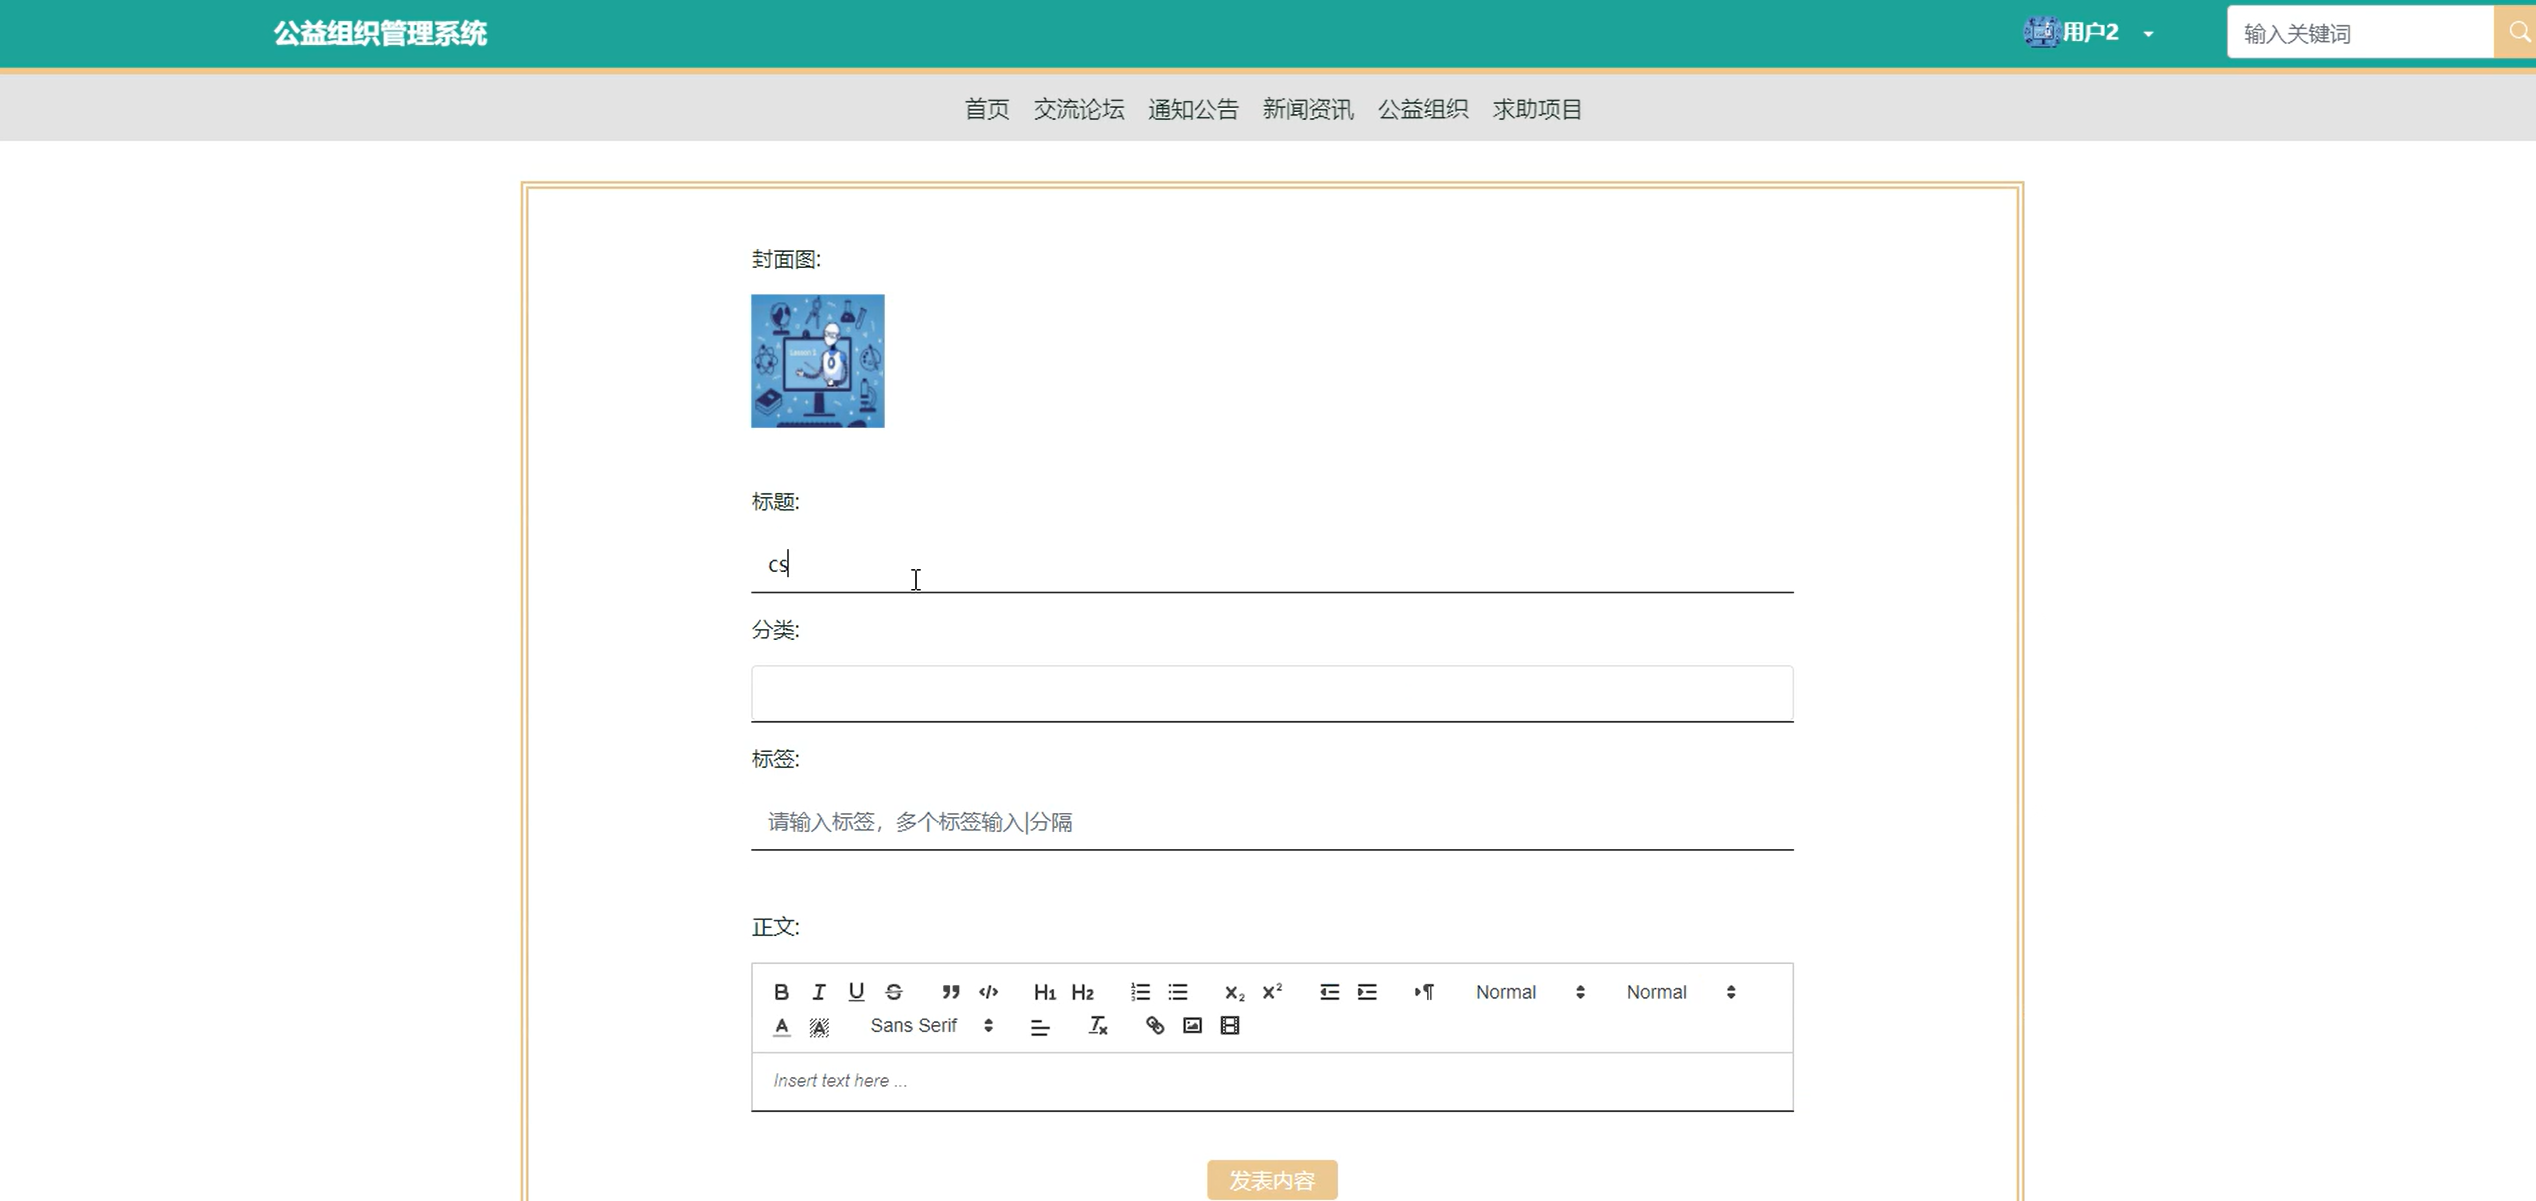Screen dimensions: 2536x1201
Task: Click the code block icon
Action: (988, 992)
